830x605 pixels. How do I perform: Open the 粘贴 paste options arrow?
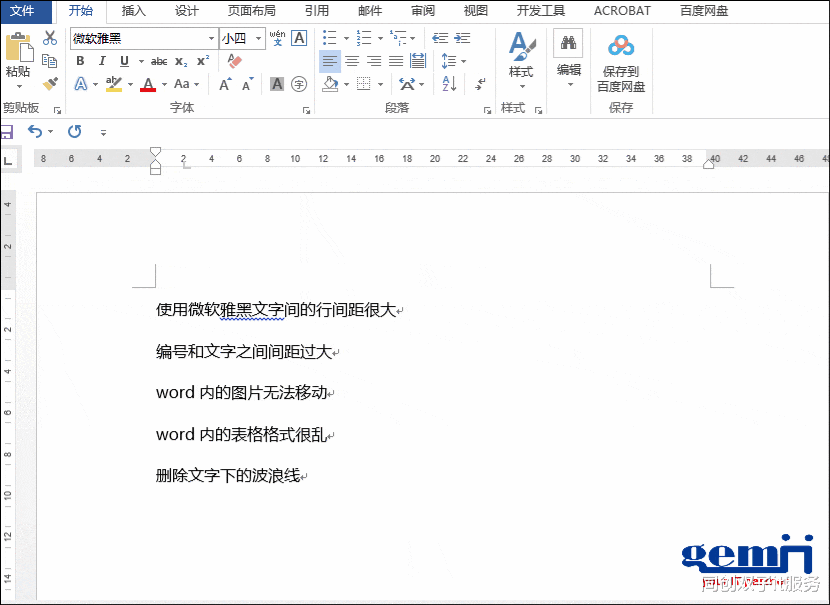[19, 86]
